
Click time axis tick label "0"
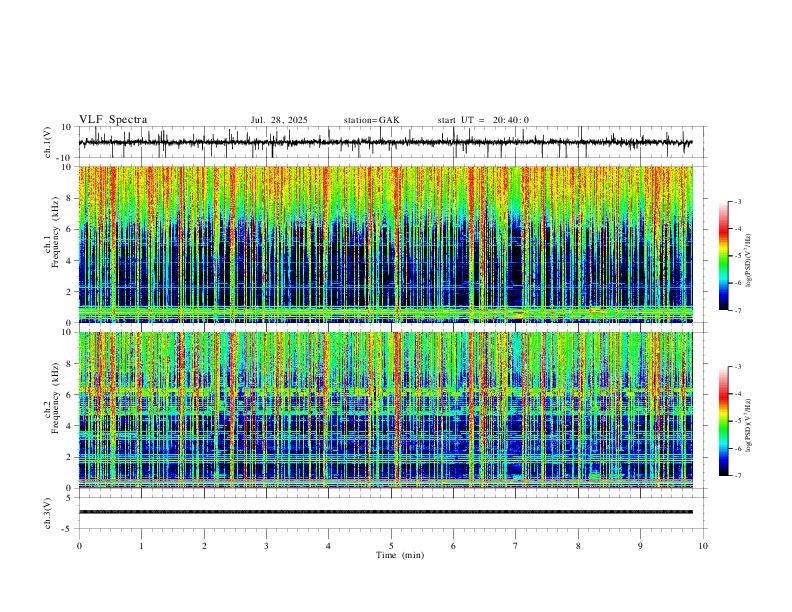point(79,546)
